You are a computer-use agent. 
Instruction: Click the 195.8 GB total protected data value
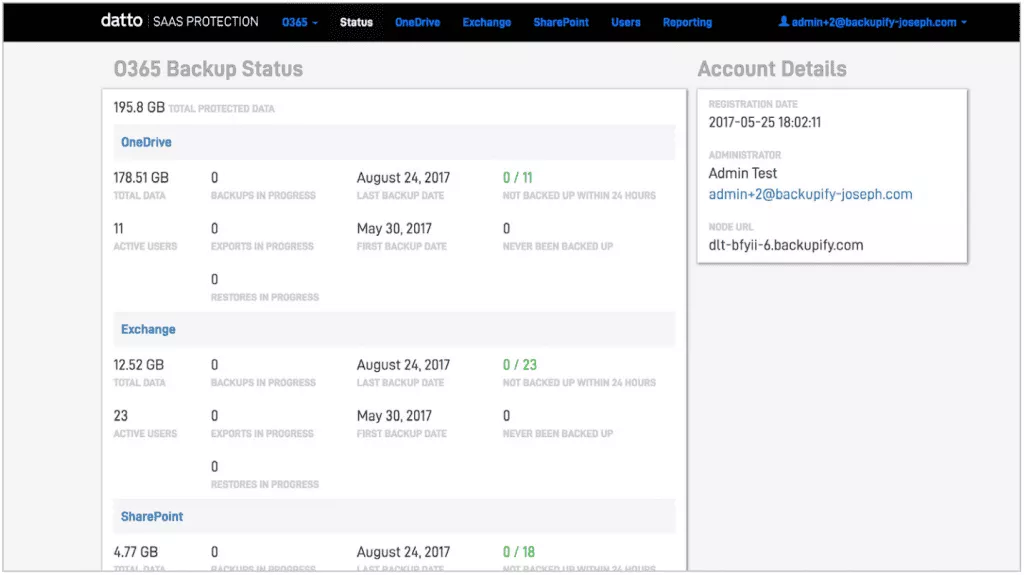(x=139, y=107)
